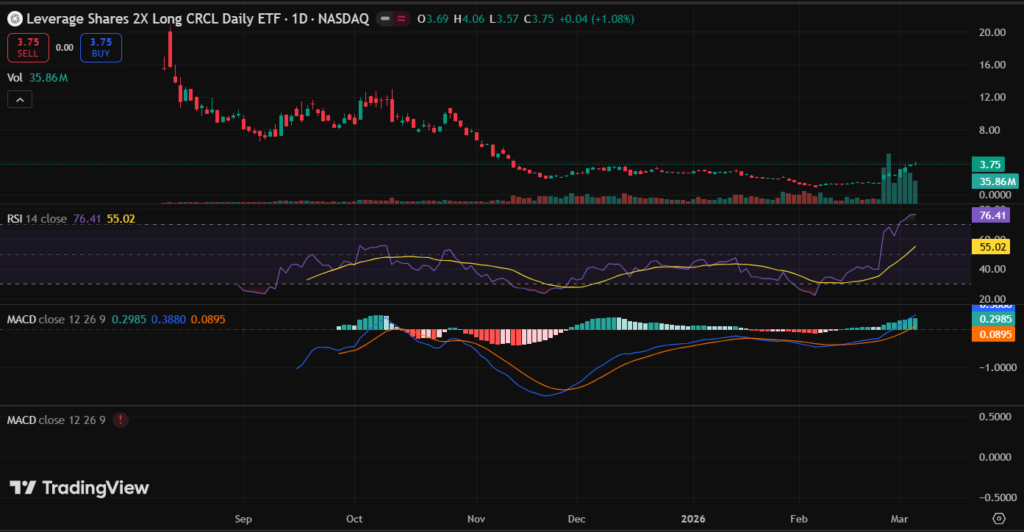This screenshot has width=1024, height=532.
Task: Click the gray dash market status icon
Action: click(x=383, y=18)
